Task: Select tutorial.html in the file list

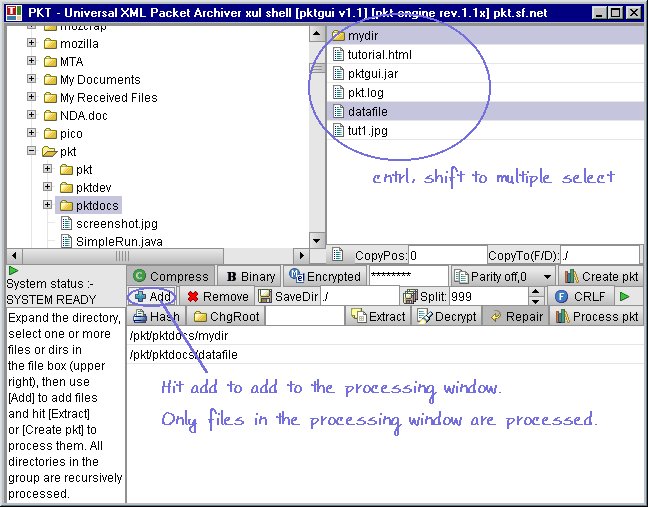Action: point(379,55)
